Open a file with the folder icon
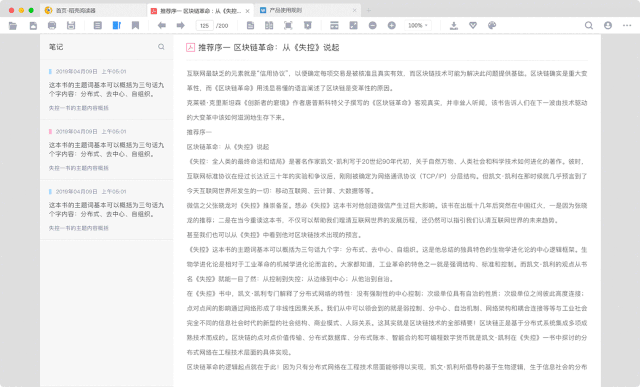 click(13, 26)
